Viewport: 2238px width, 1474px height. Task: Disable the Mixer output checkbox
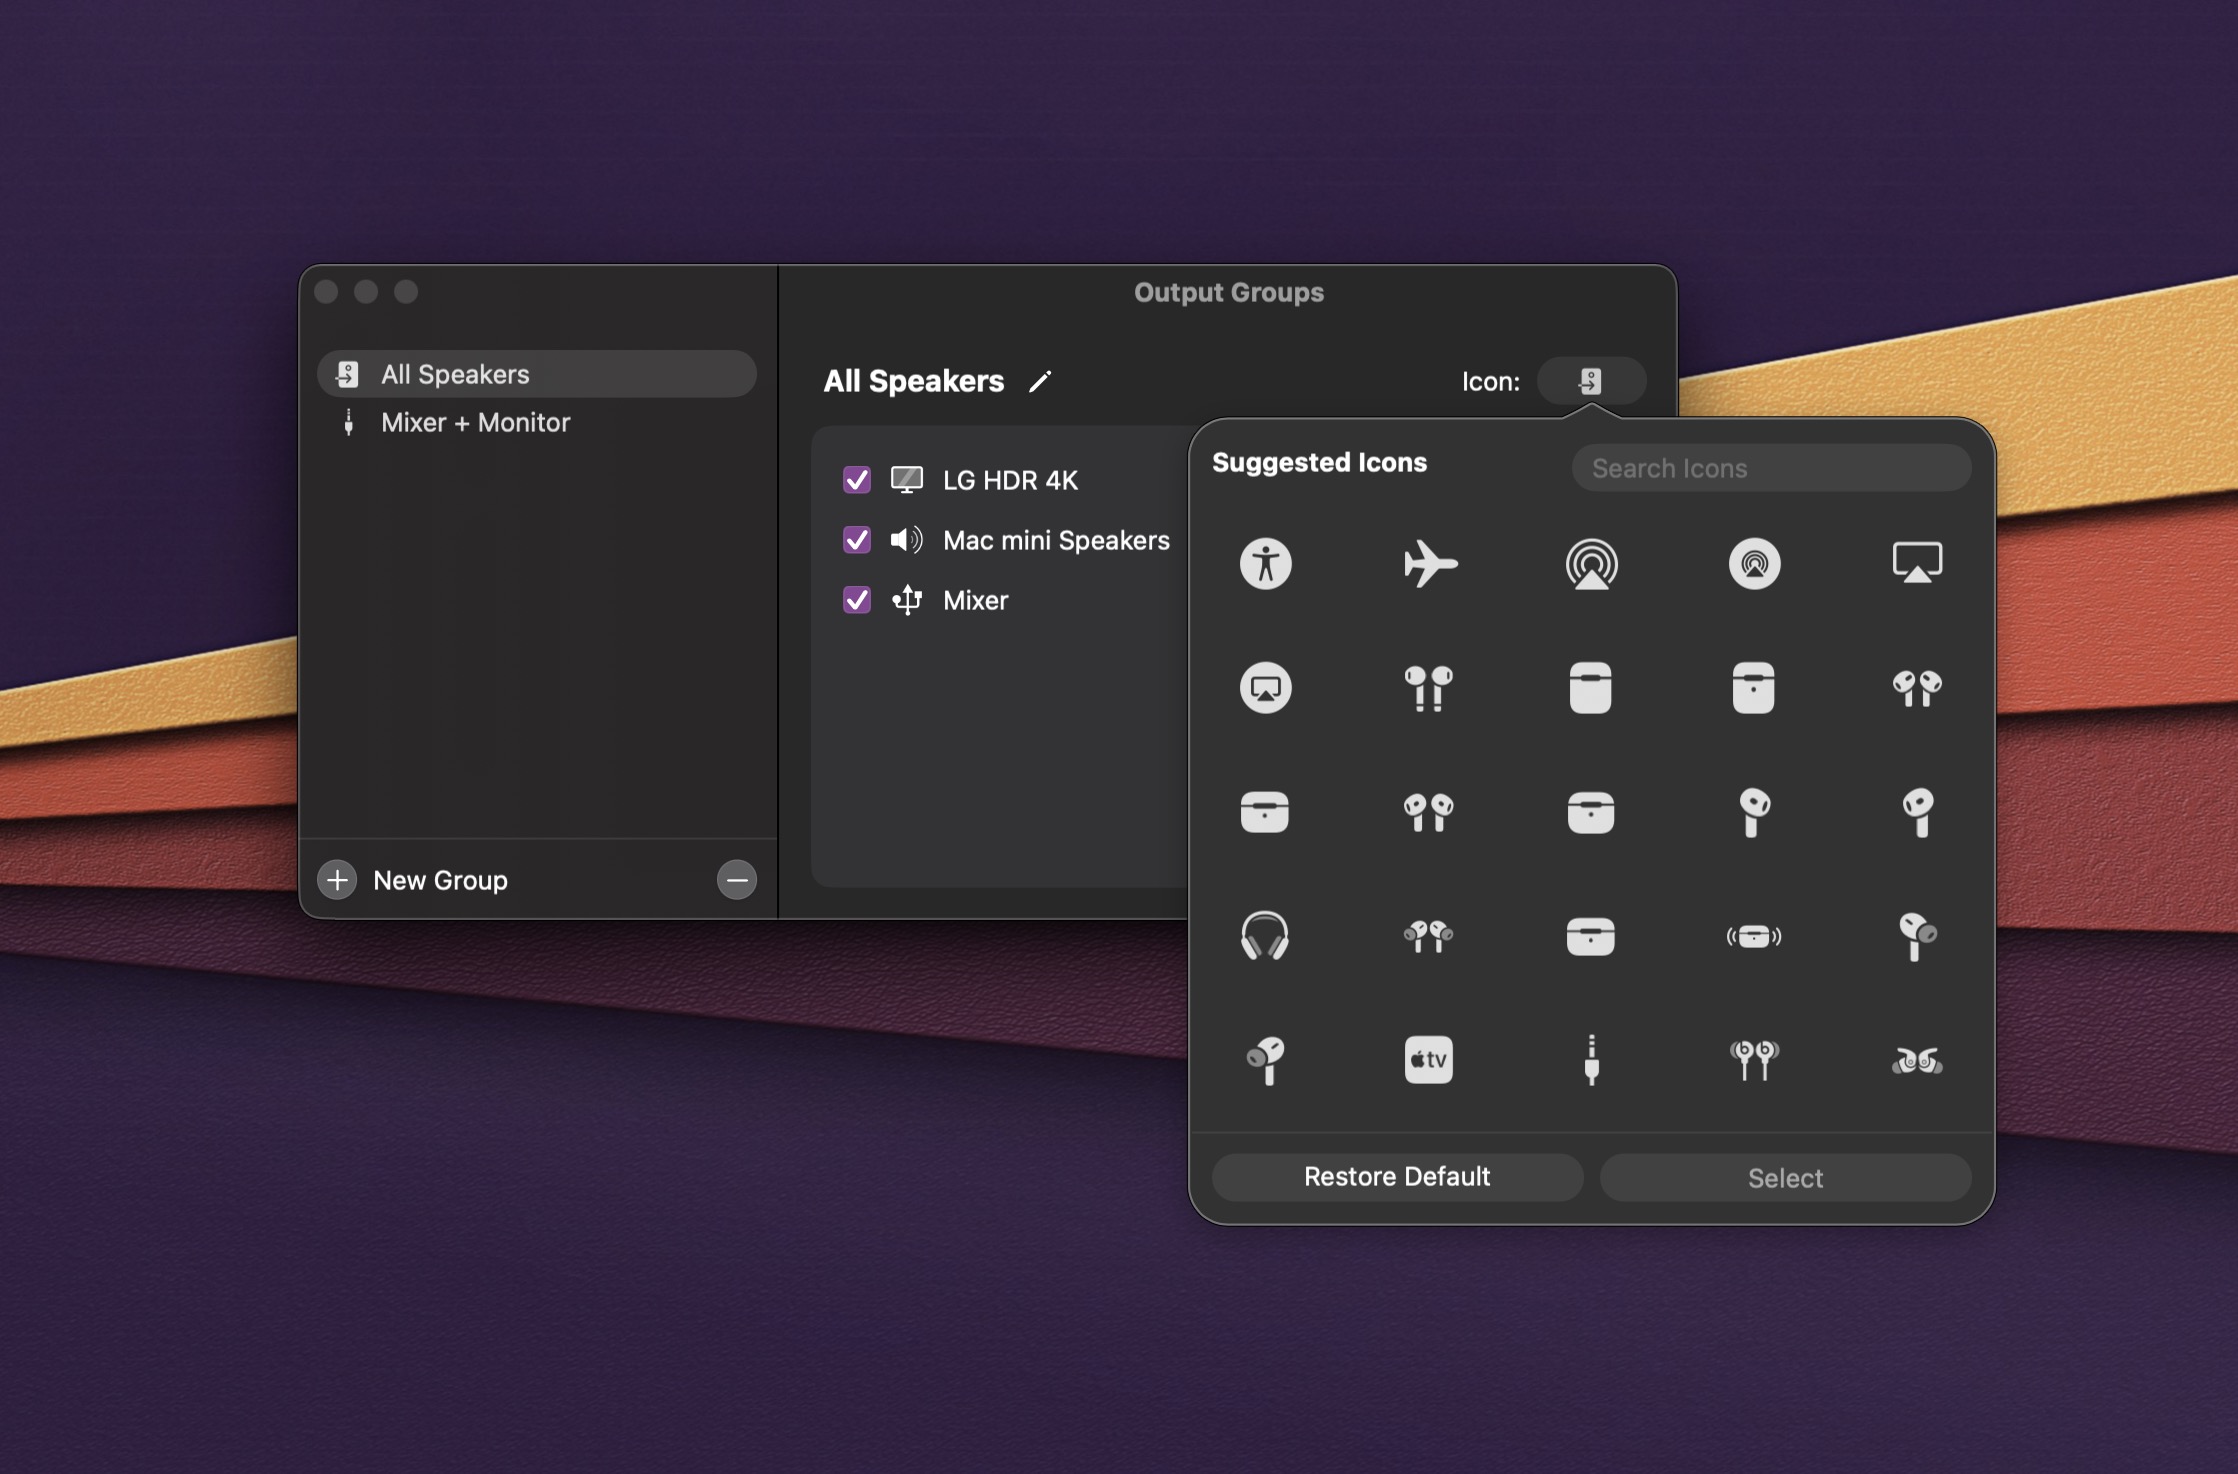tap(857, 600)
